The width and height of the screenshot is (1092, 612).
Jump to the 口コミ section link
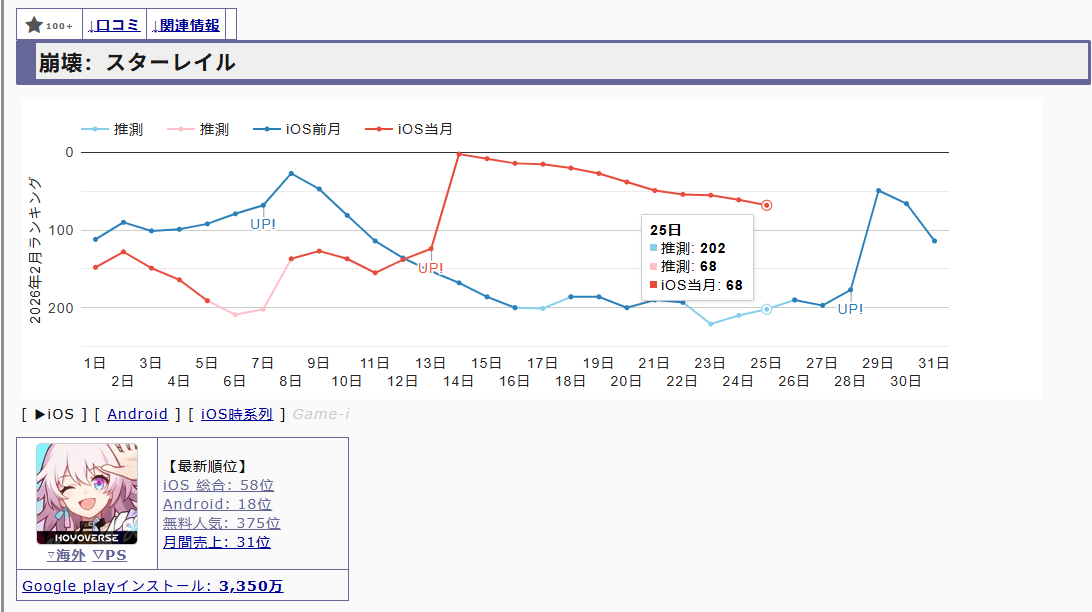tap(114, 25)
